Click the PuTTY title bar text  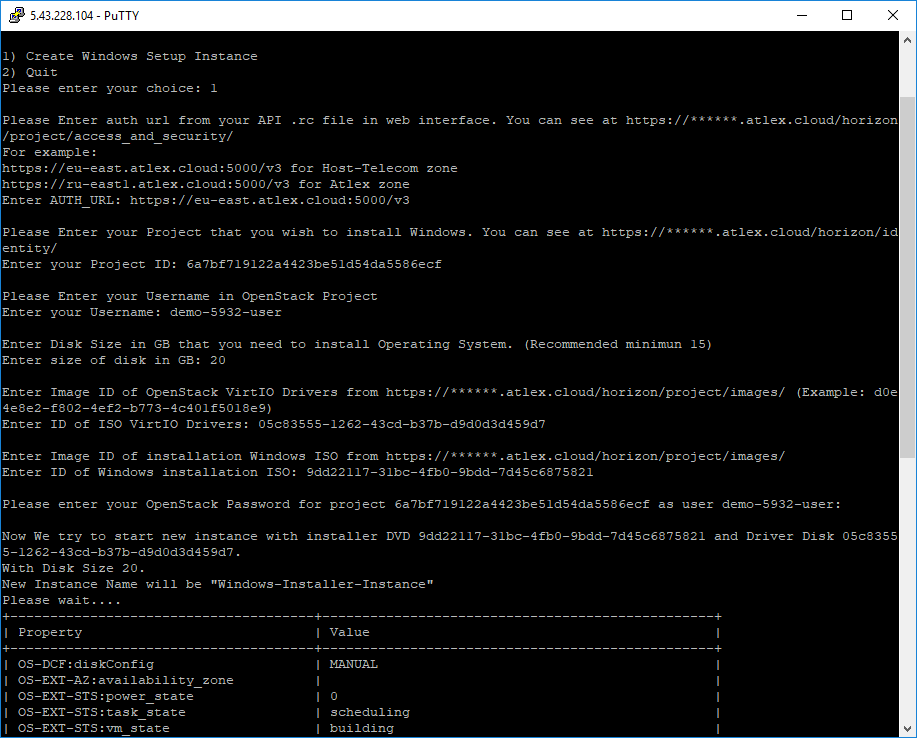[x=85, y=16]
